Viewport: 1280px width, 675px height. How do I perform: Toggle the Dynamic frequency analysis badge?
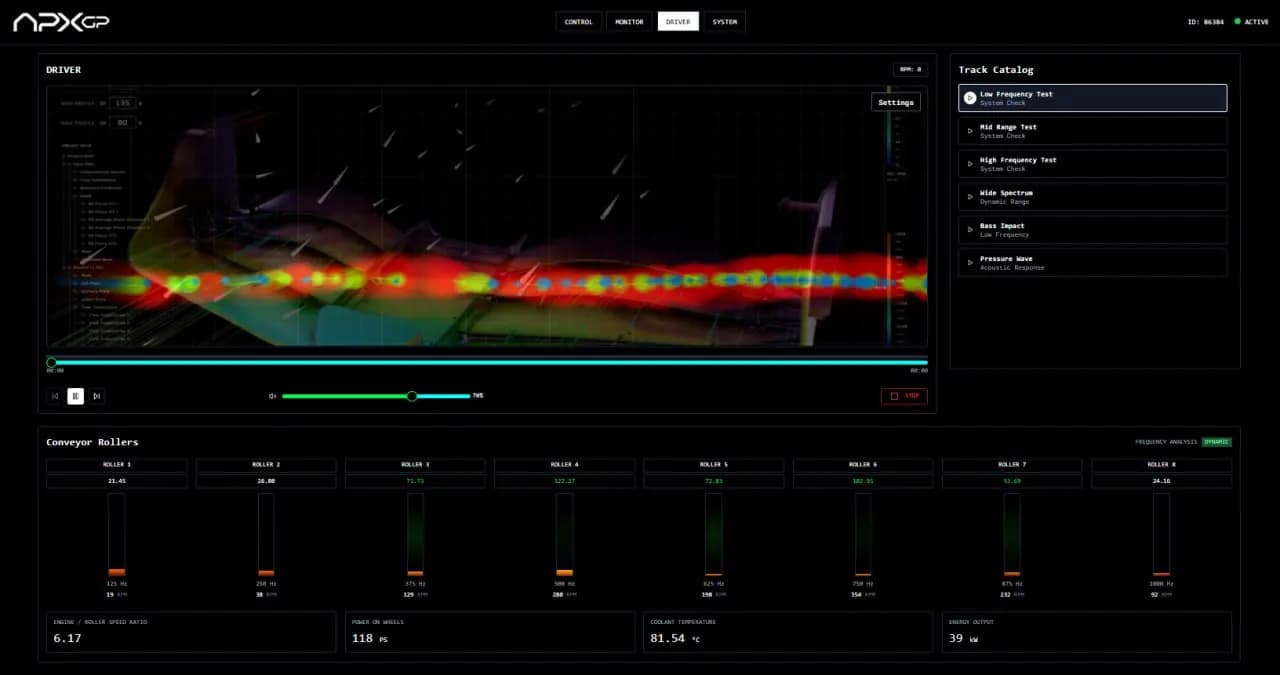point(1216,442)
